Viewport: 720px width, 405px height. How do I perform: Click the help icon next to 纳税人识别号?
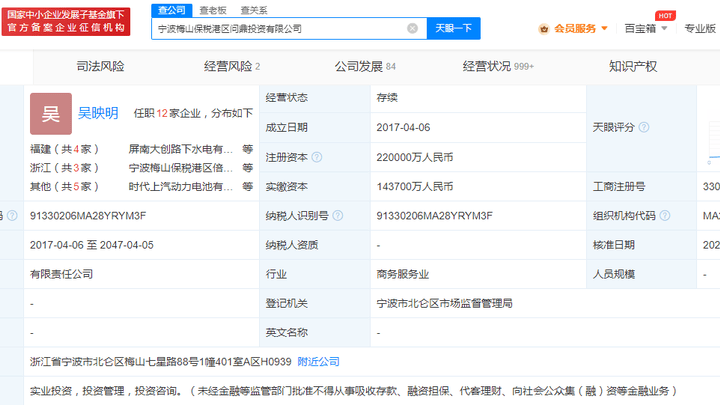pyautogui.click(x=338, y=215)
